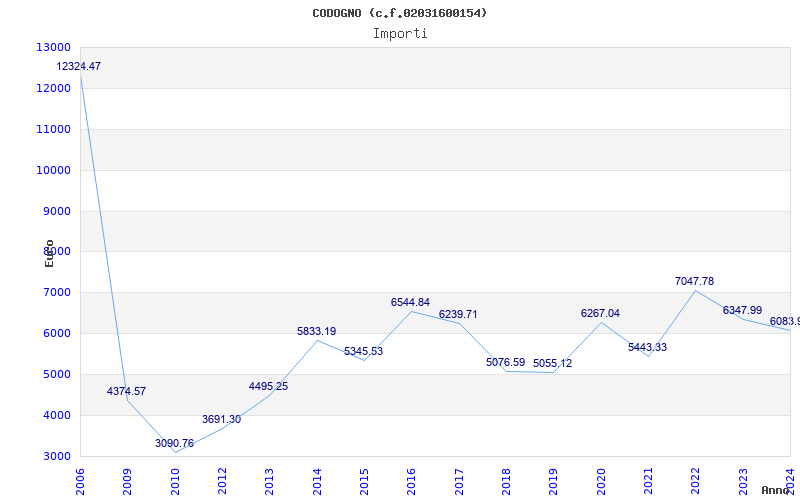Click x-axis year label 2016
The width and height of the screenshot is (800, 500).
[x=412, y=482]
